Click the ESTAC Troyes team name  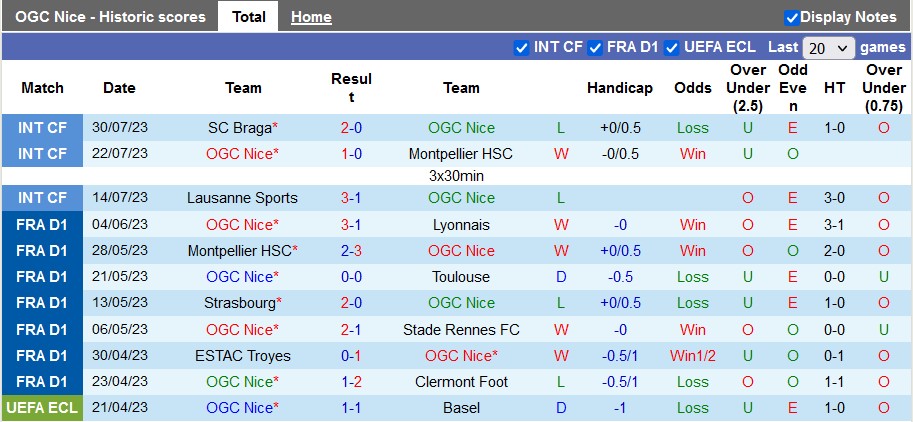point(243,356)
